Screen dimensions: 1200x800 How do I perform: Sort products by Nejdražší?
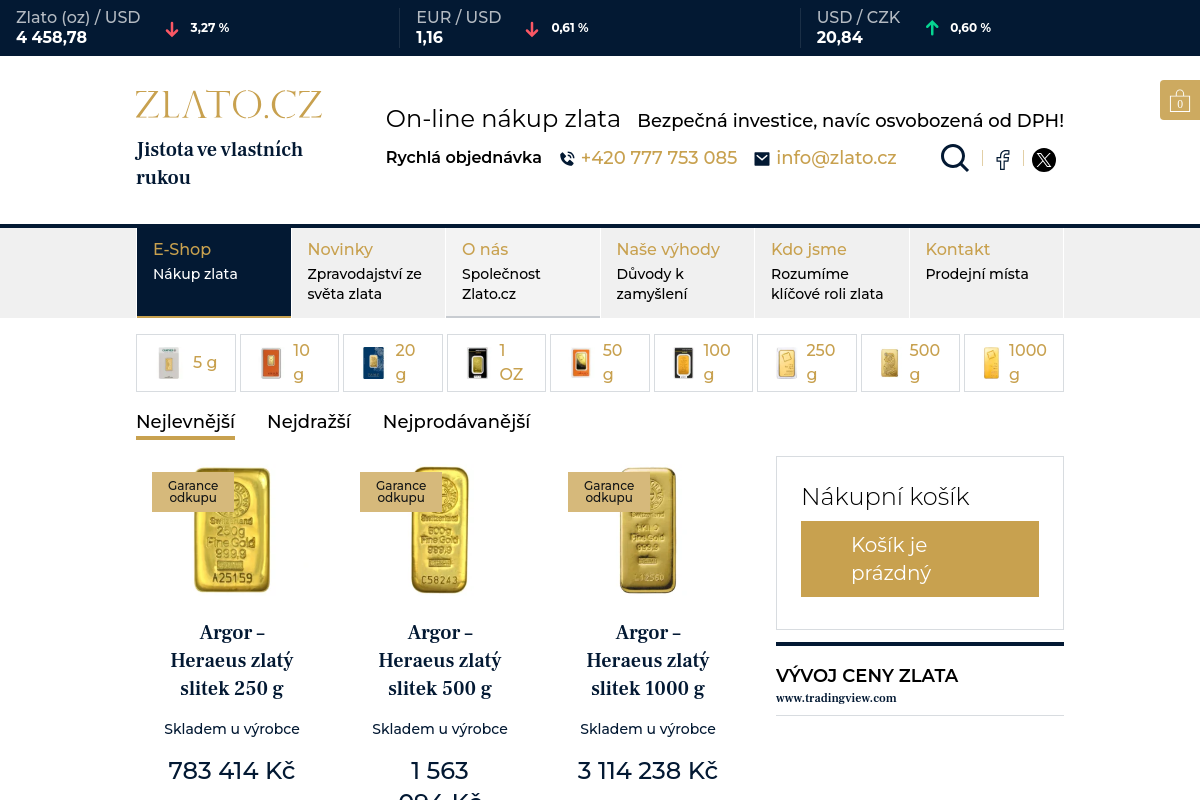309,422
